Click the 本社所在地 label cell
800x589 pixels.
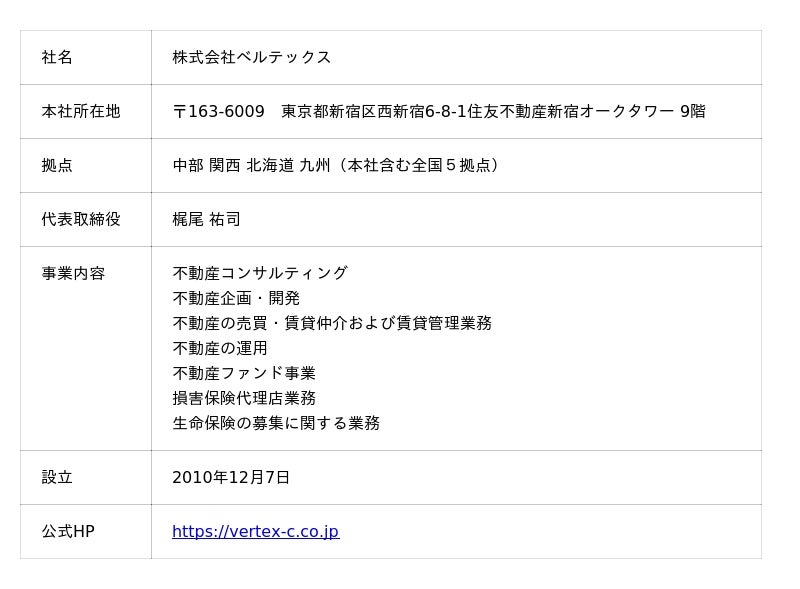(81, 112)
